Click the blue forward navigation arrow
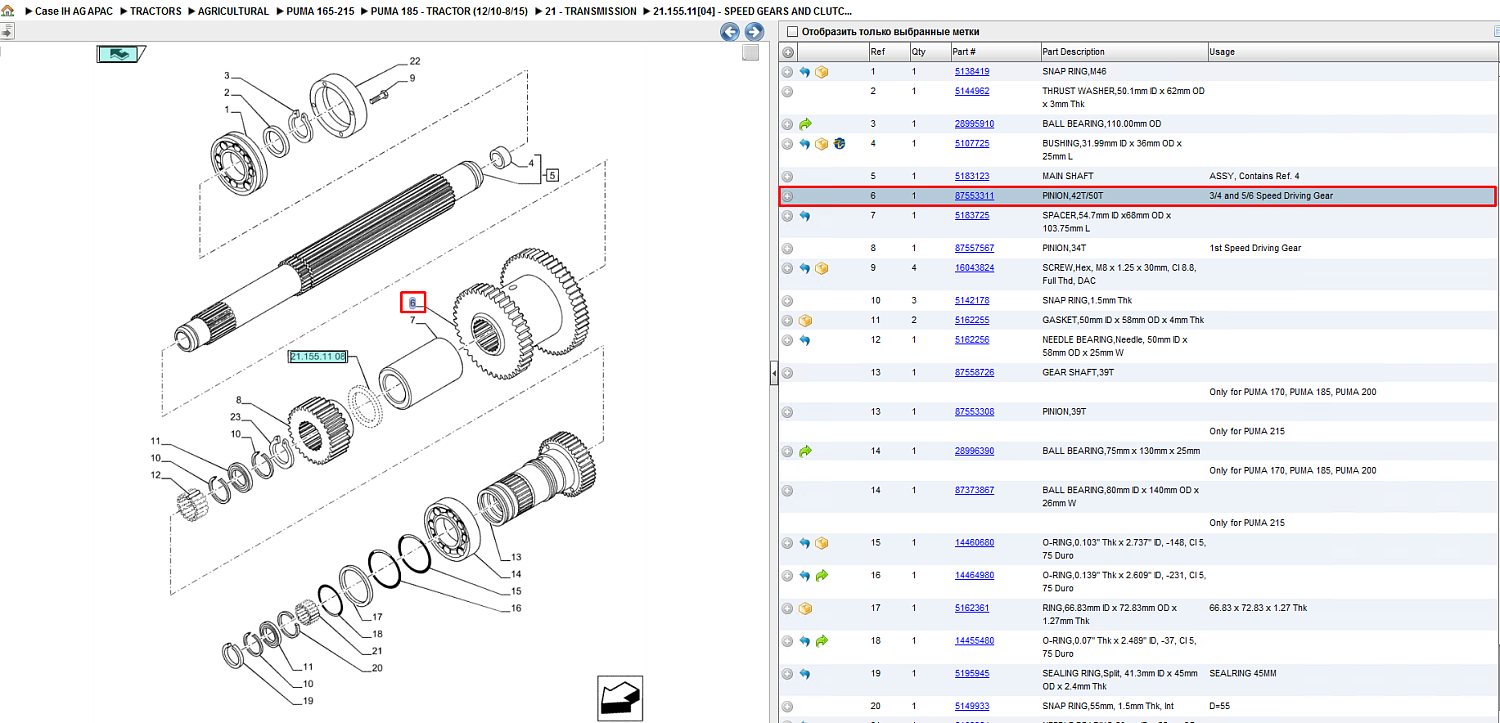This screenshot has height=723, width=1500. pyautogui.click(x=755, y=32)
